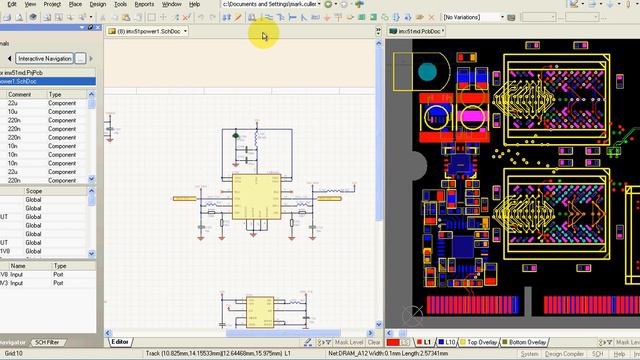Click the Cut icon in the toolbar
The image size is (640, 360).
(x=103, y=18)
